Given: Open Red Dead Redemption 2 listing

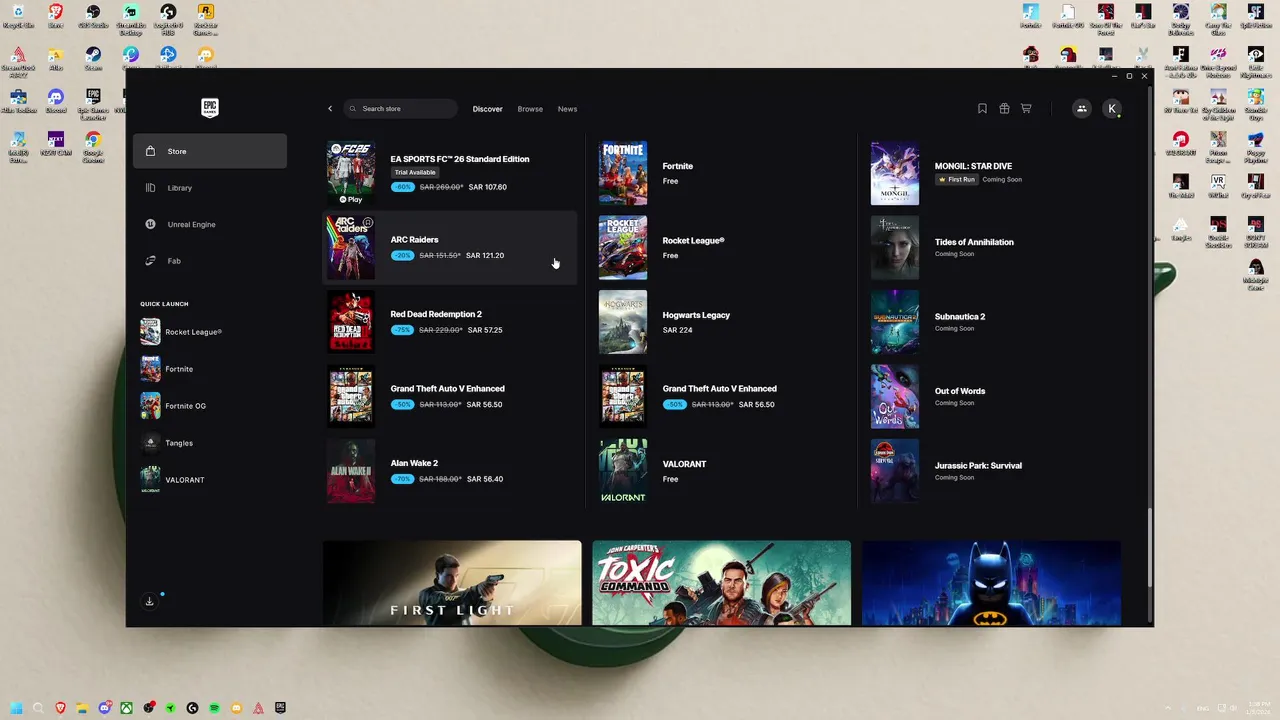Looking at the screenshot, I should click(x=450, y=322).
